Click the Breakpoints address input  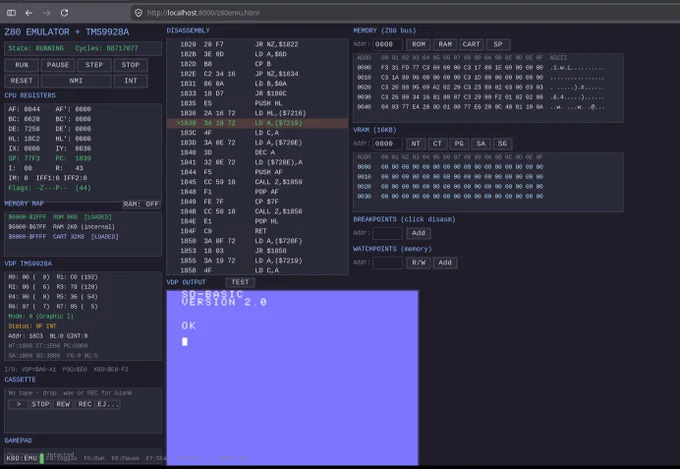(x=387, y=233)
